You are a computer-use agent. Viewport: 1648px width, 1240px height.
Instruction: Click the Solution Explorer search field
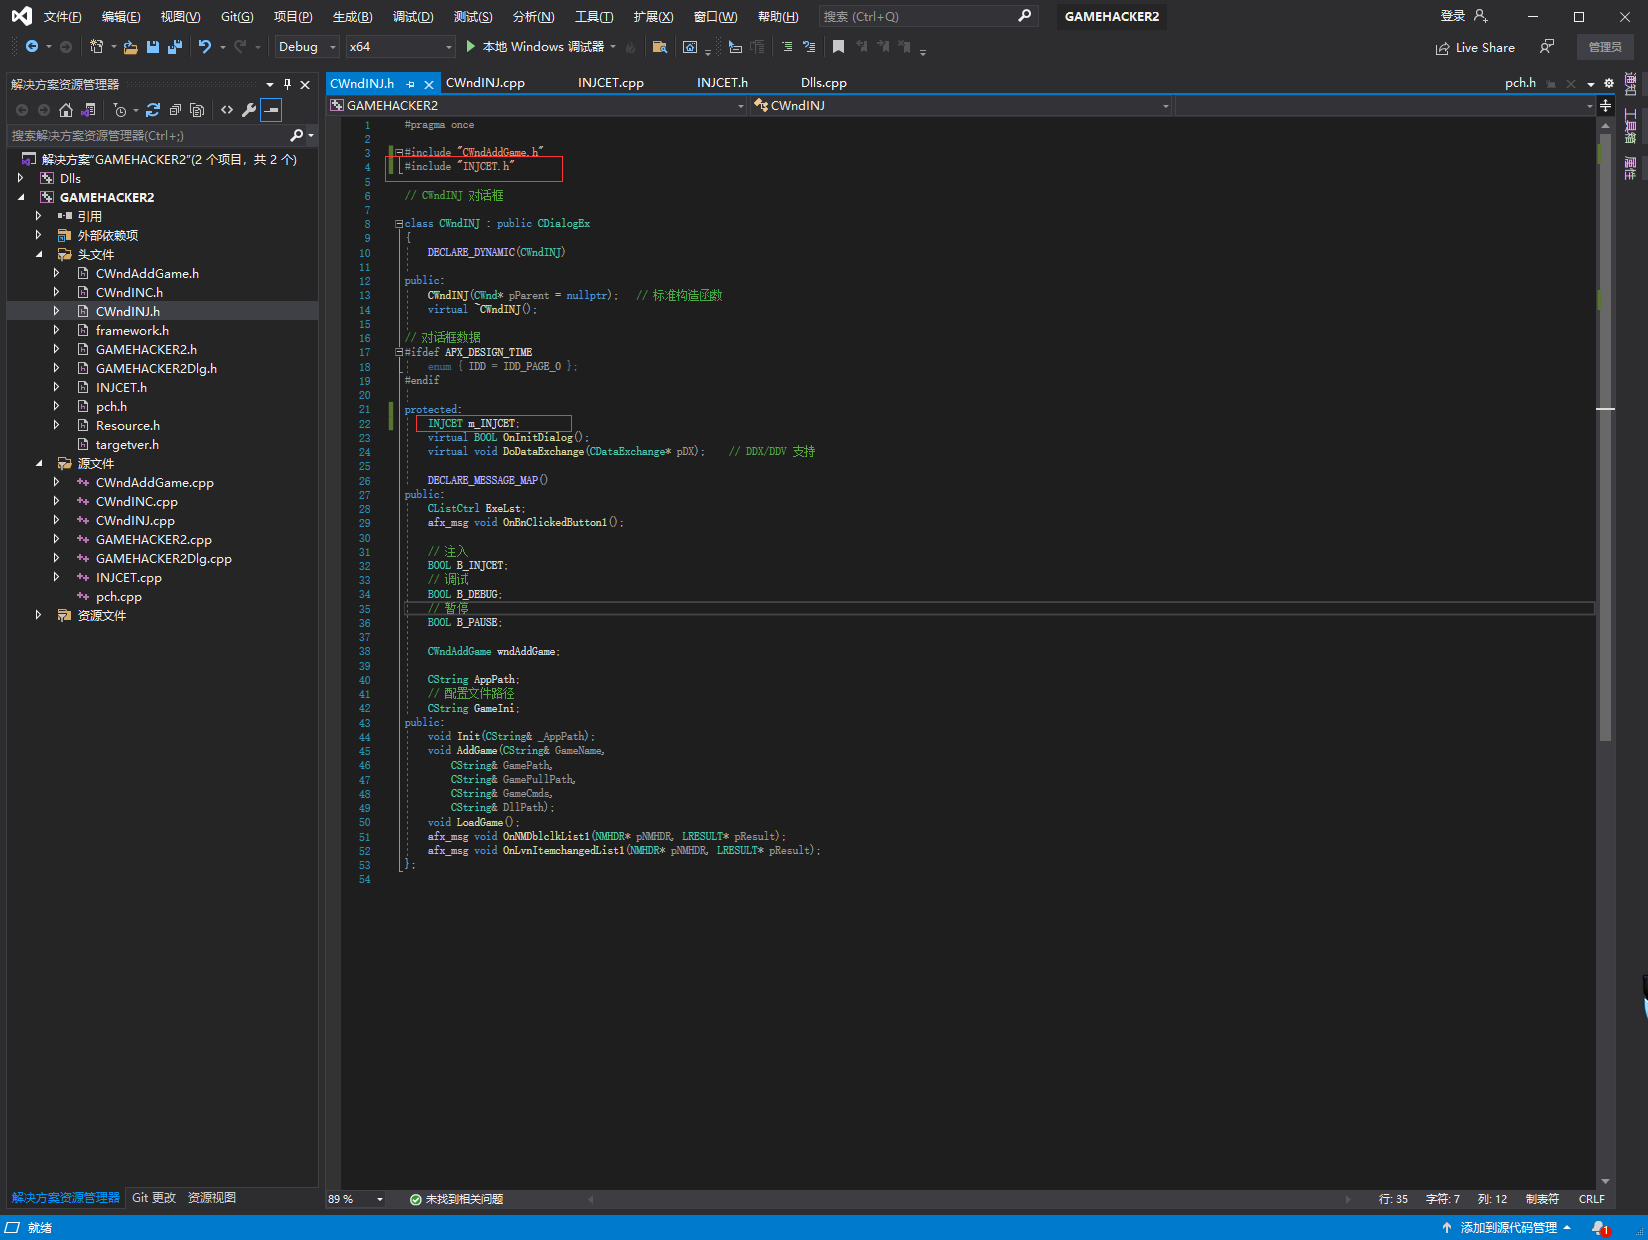click(160, 135)
